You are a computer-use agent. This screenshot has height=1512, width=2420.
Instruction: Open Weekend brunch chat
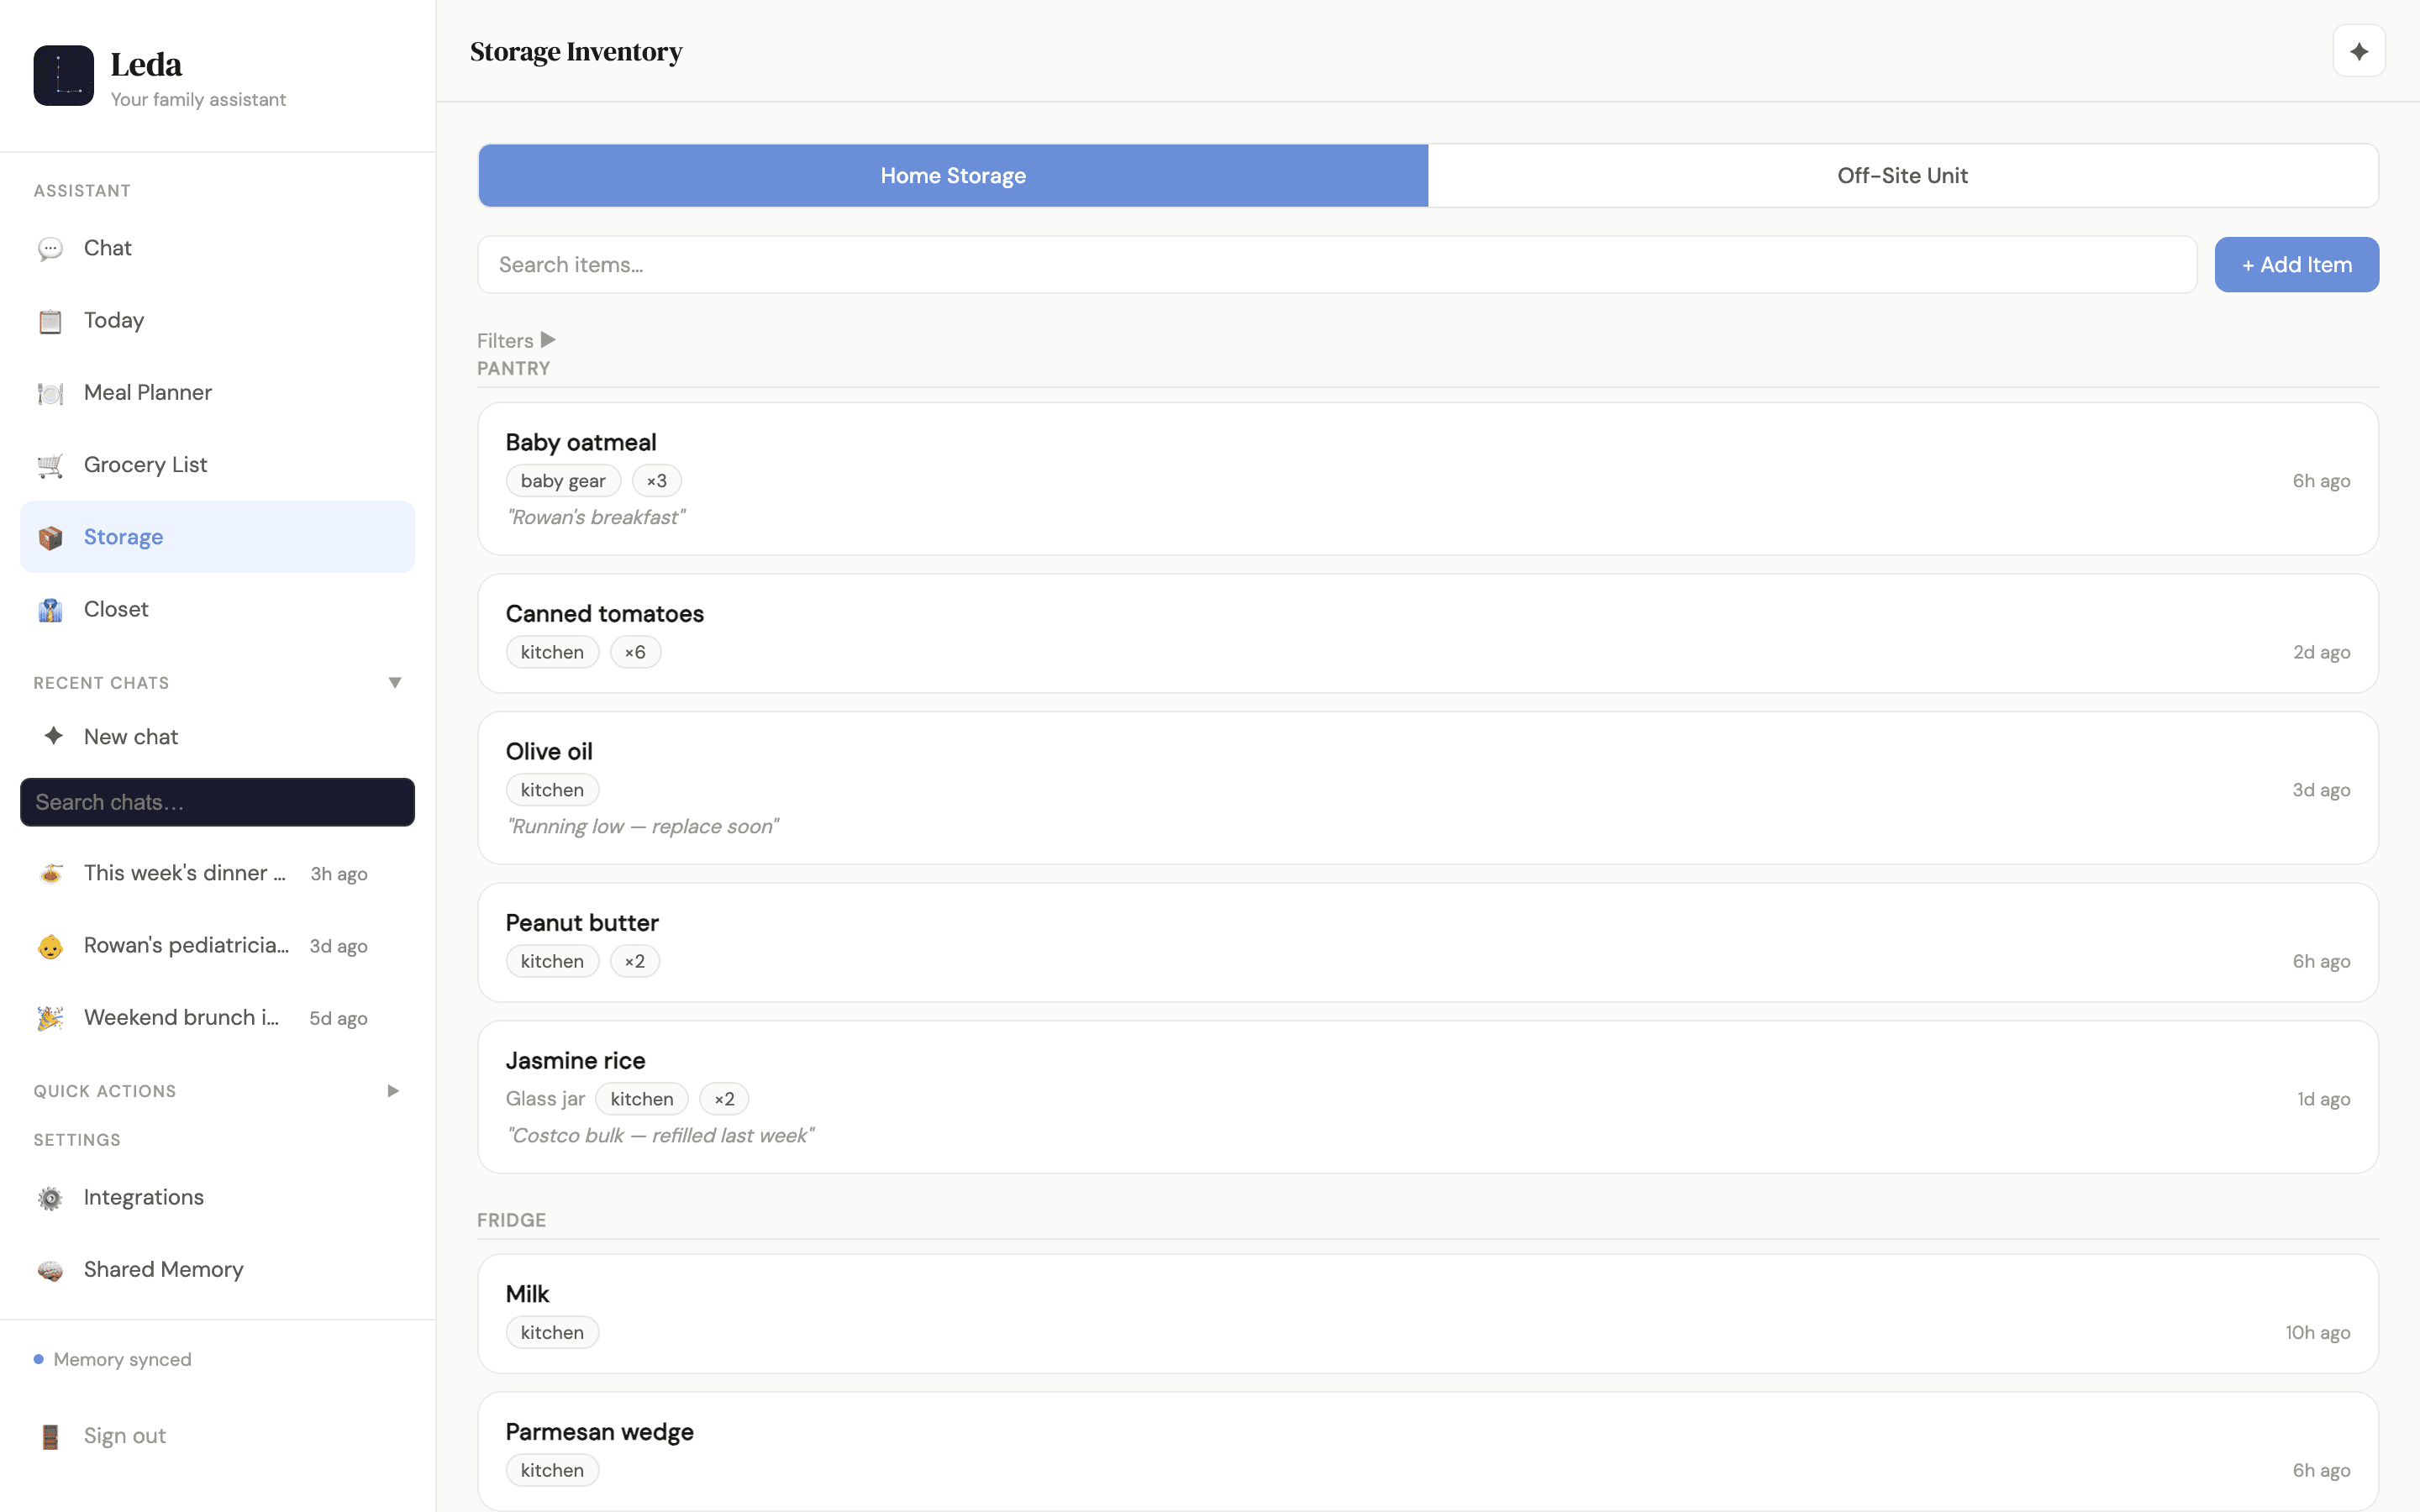pos(217,1018)
